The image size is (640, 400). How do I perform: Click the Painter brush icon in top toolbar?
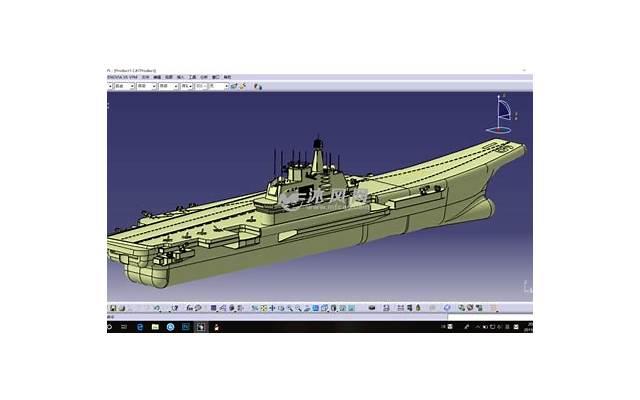tap(234, 86)
